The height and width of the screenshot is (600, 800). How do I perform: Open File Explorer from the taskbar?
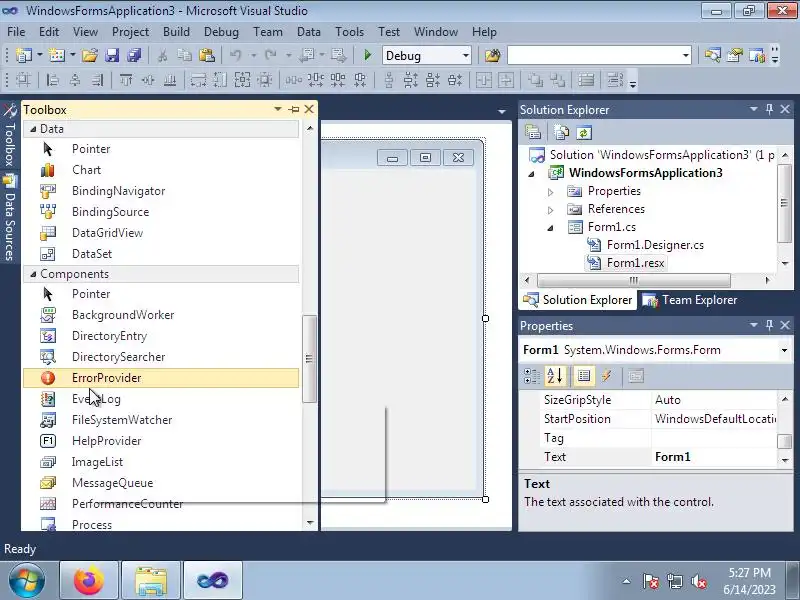click(151, 580)
